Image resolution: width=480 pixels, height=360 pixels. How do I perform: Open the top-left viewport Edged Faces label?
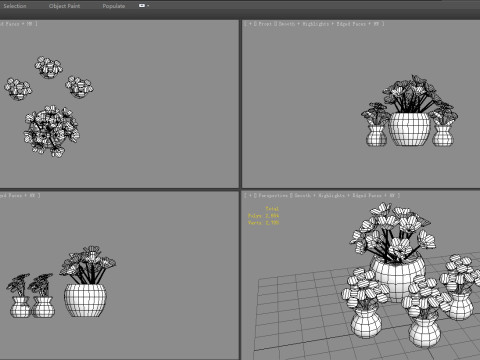(11, 24)
